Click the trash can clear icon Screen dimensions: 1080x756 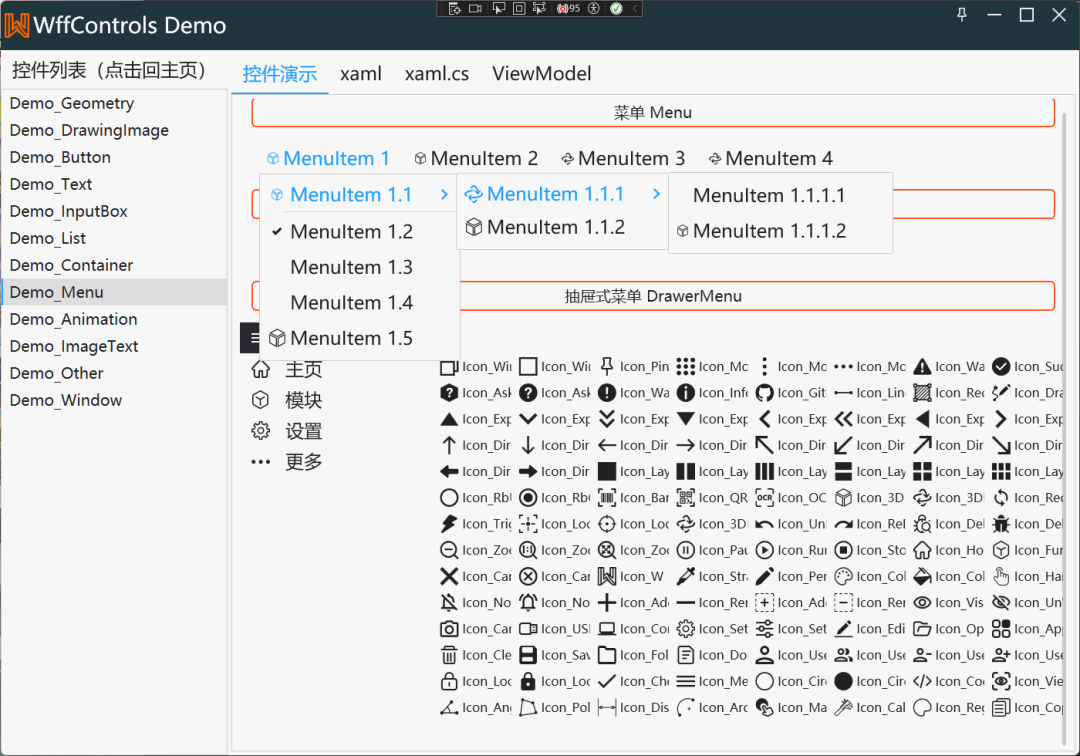coord(449,656)
